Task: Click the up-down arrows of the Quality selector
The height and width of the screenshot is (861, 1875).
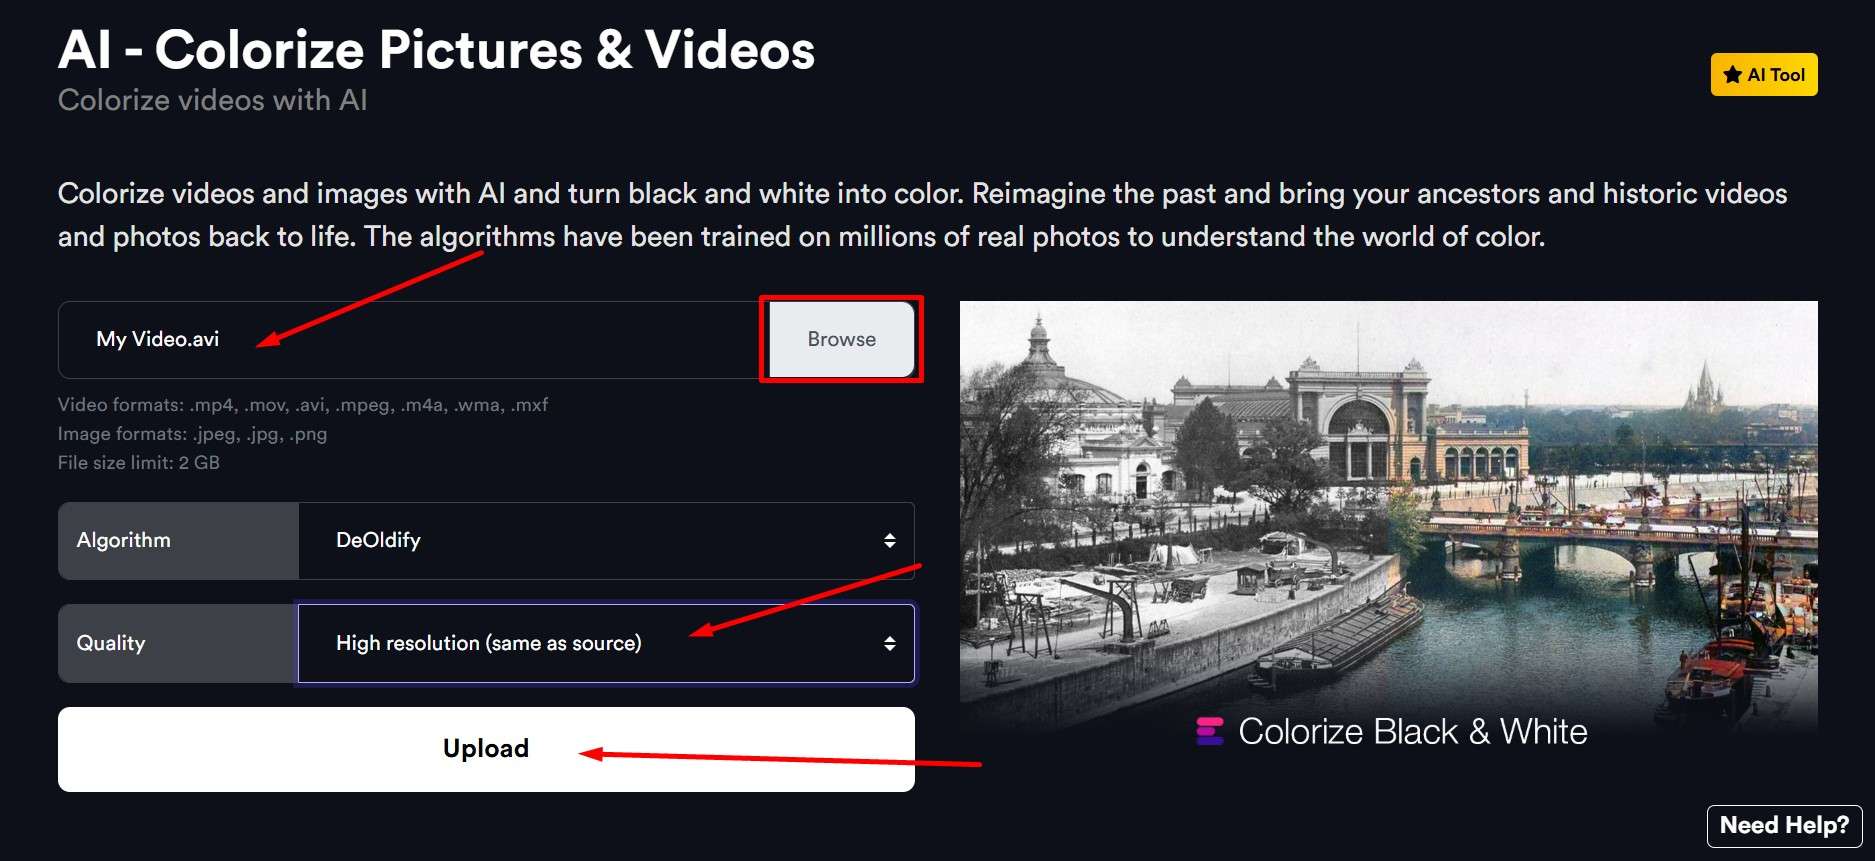Action: point(889,644)
